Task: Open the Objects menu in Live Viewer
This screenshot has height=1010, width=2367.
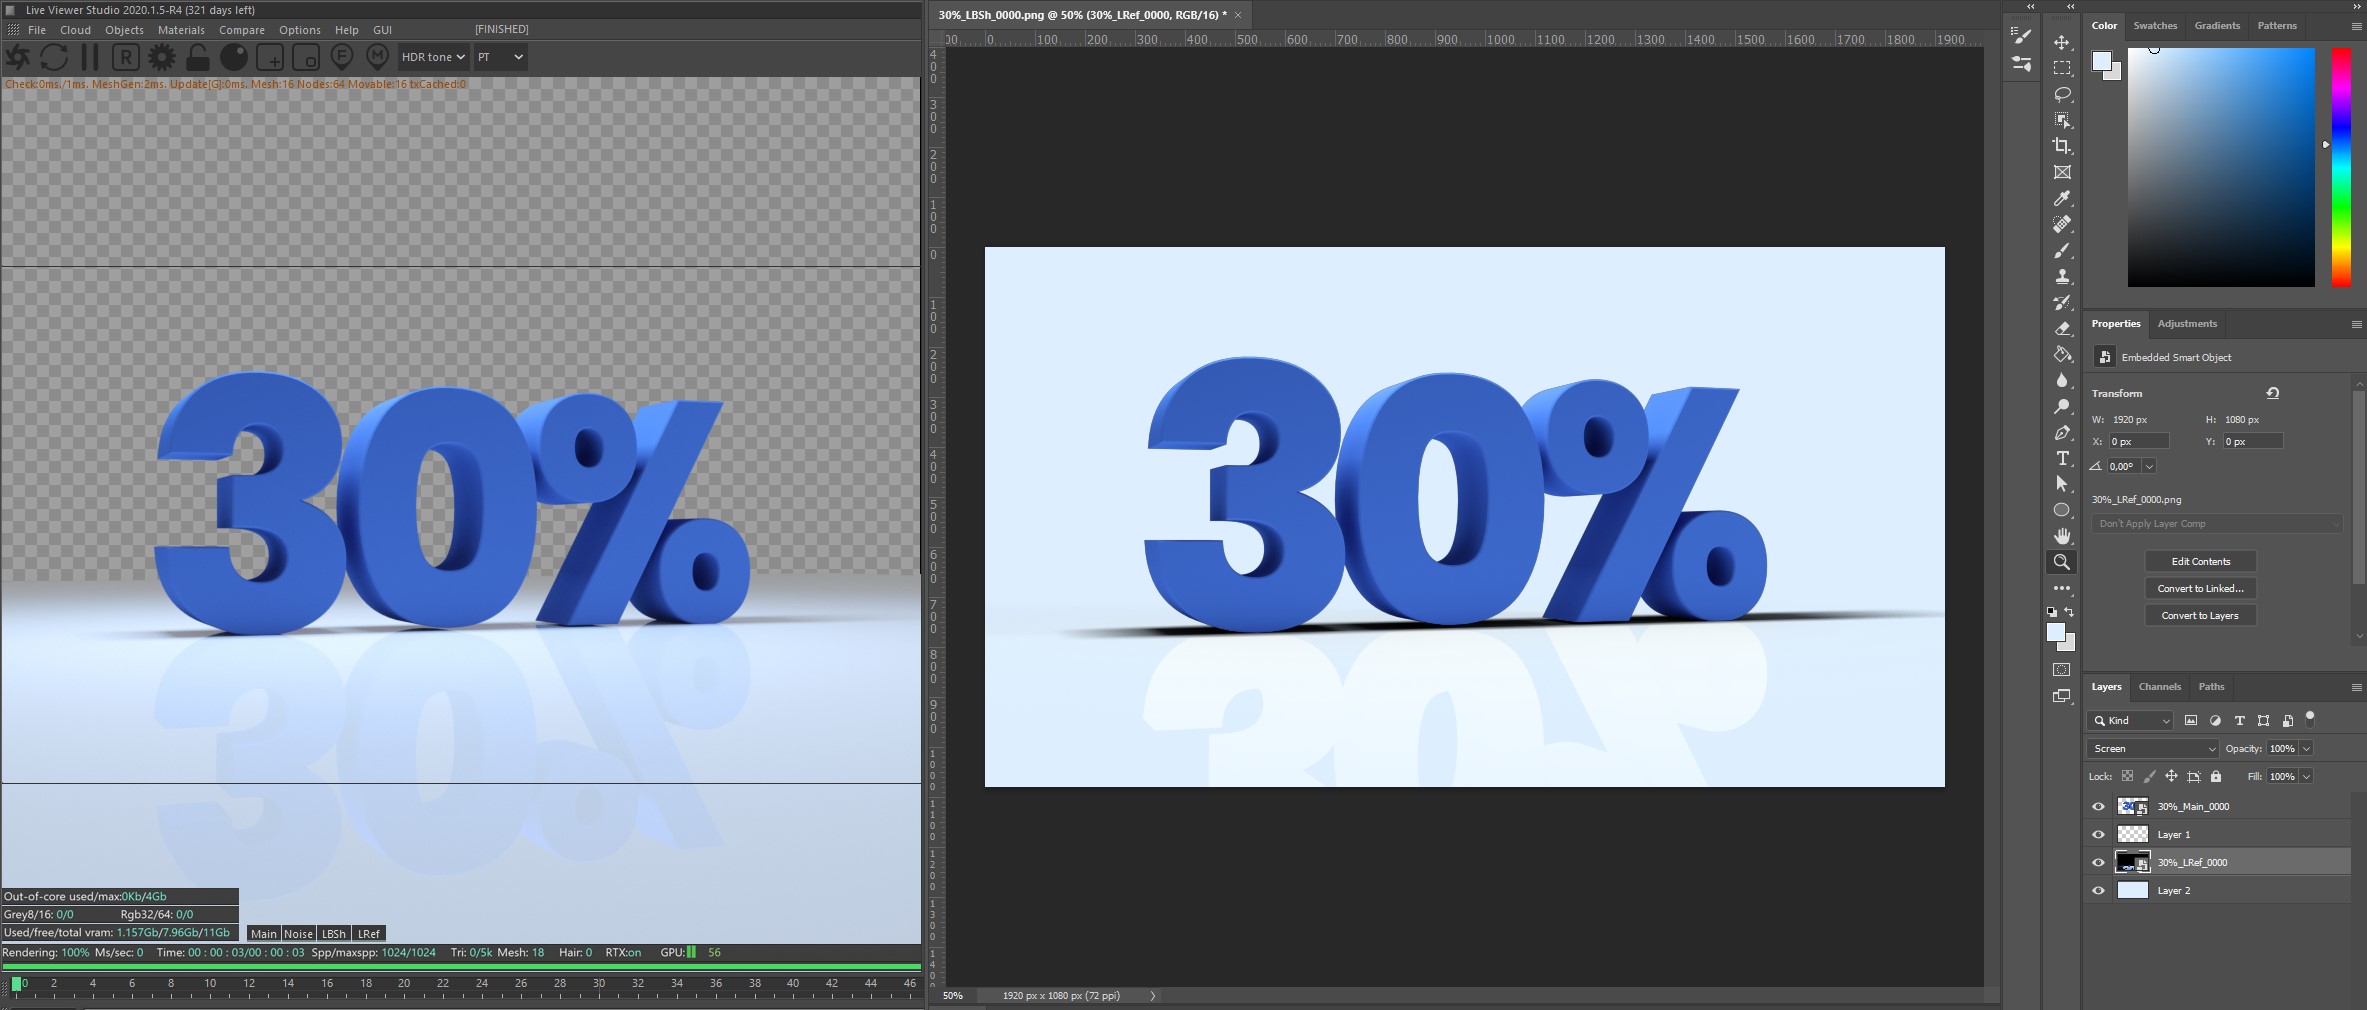Action: click(x=124, y=30)
